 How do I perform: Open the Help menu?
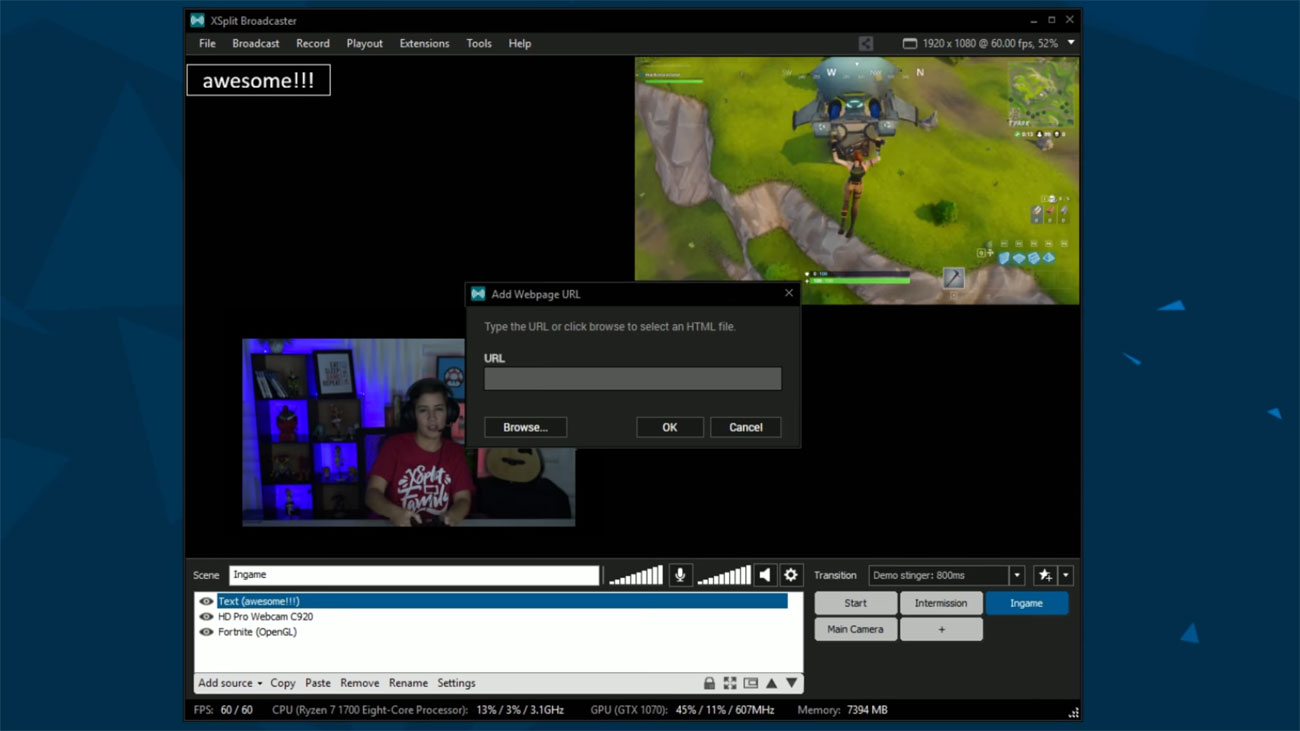(x=520, y=44)
